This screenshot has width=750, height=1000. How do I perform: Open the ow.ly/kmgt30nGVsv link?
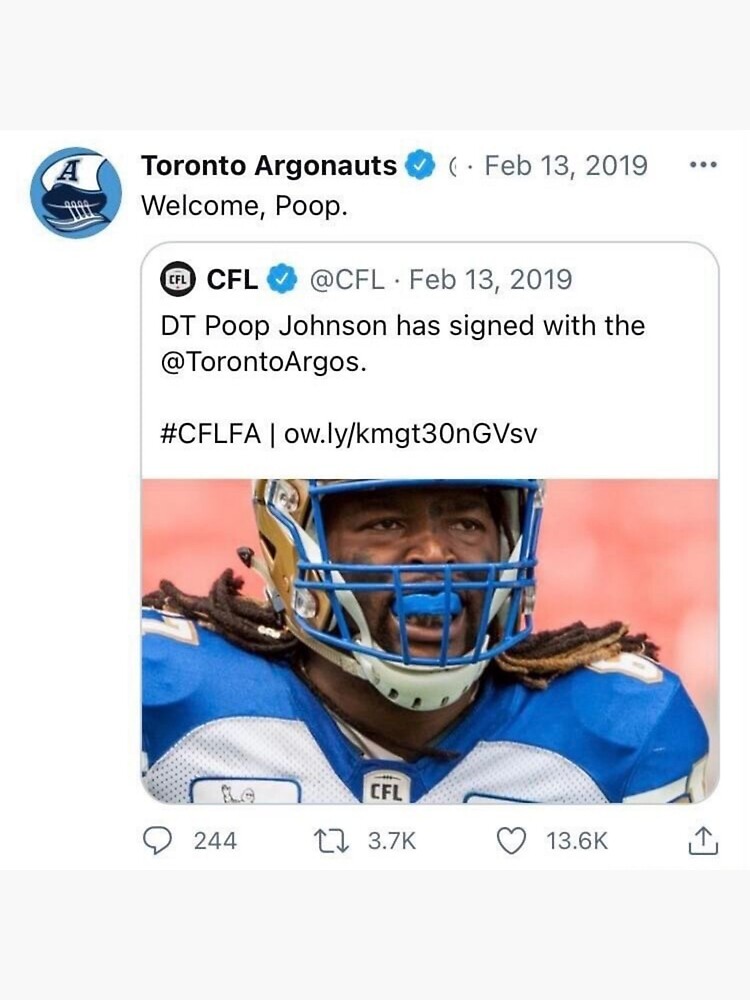(x=411, y=435)
